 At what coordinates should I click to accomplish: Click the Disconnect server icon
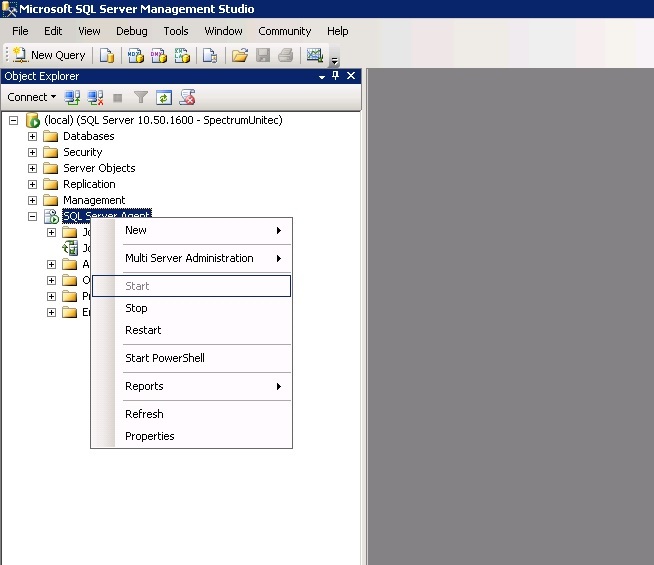tap(95, 98)
